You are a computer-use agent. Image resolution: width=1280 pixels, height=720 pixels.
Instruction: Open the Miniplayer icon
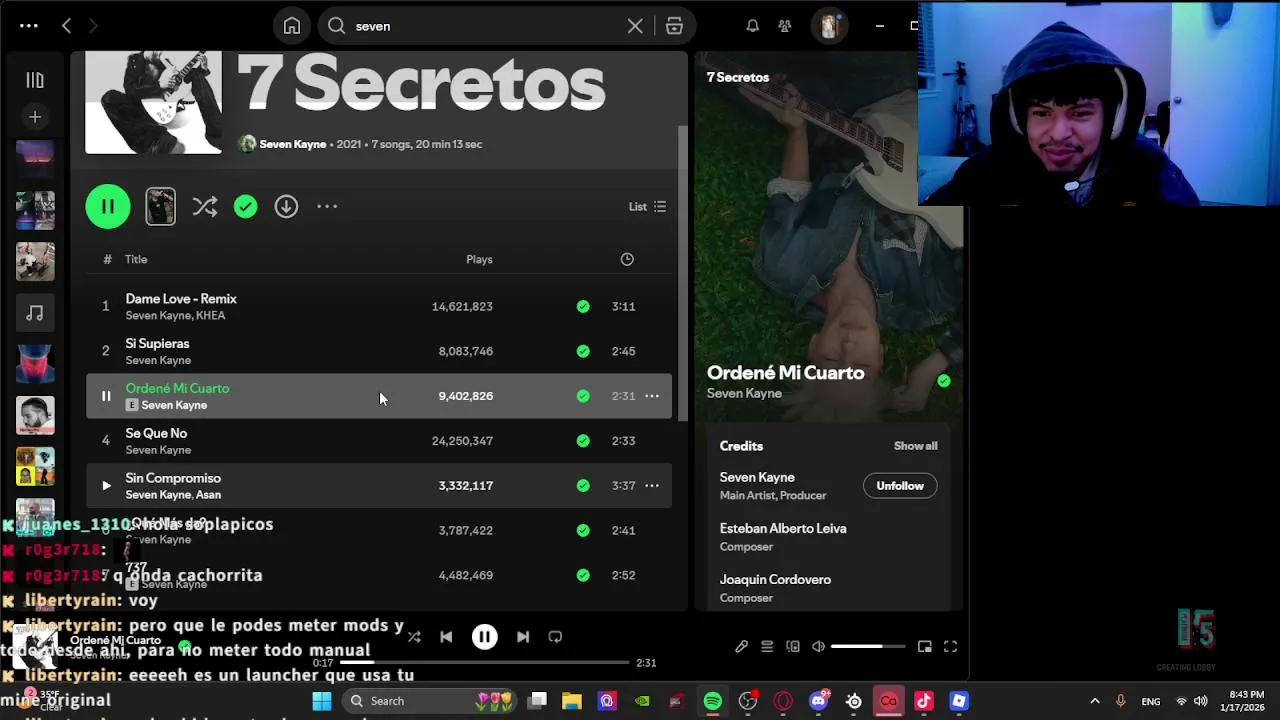pos(925,647)
